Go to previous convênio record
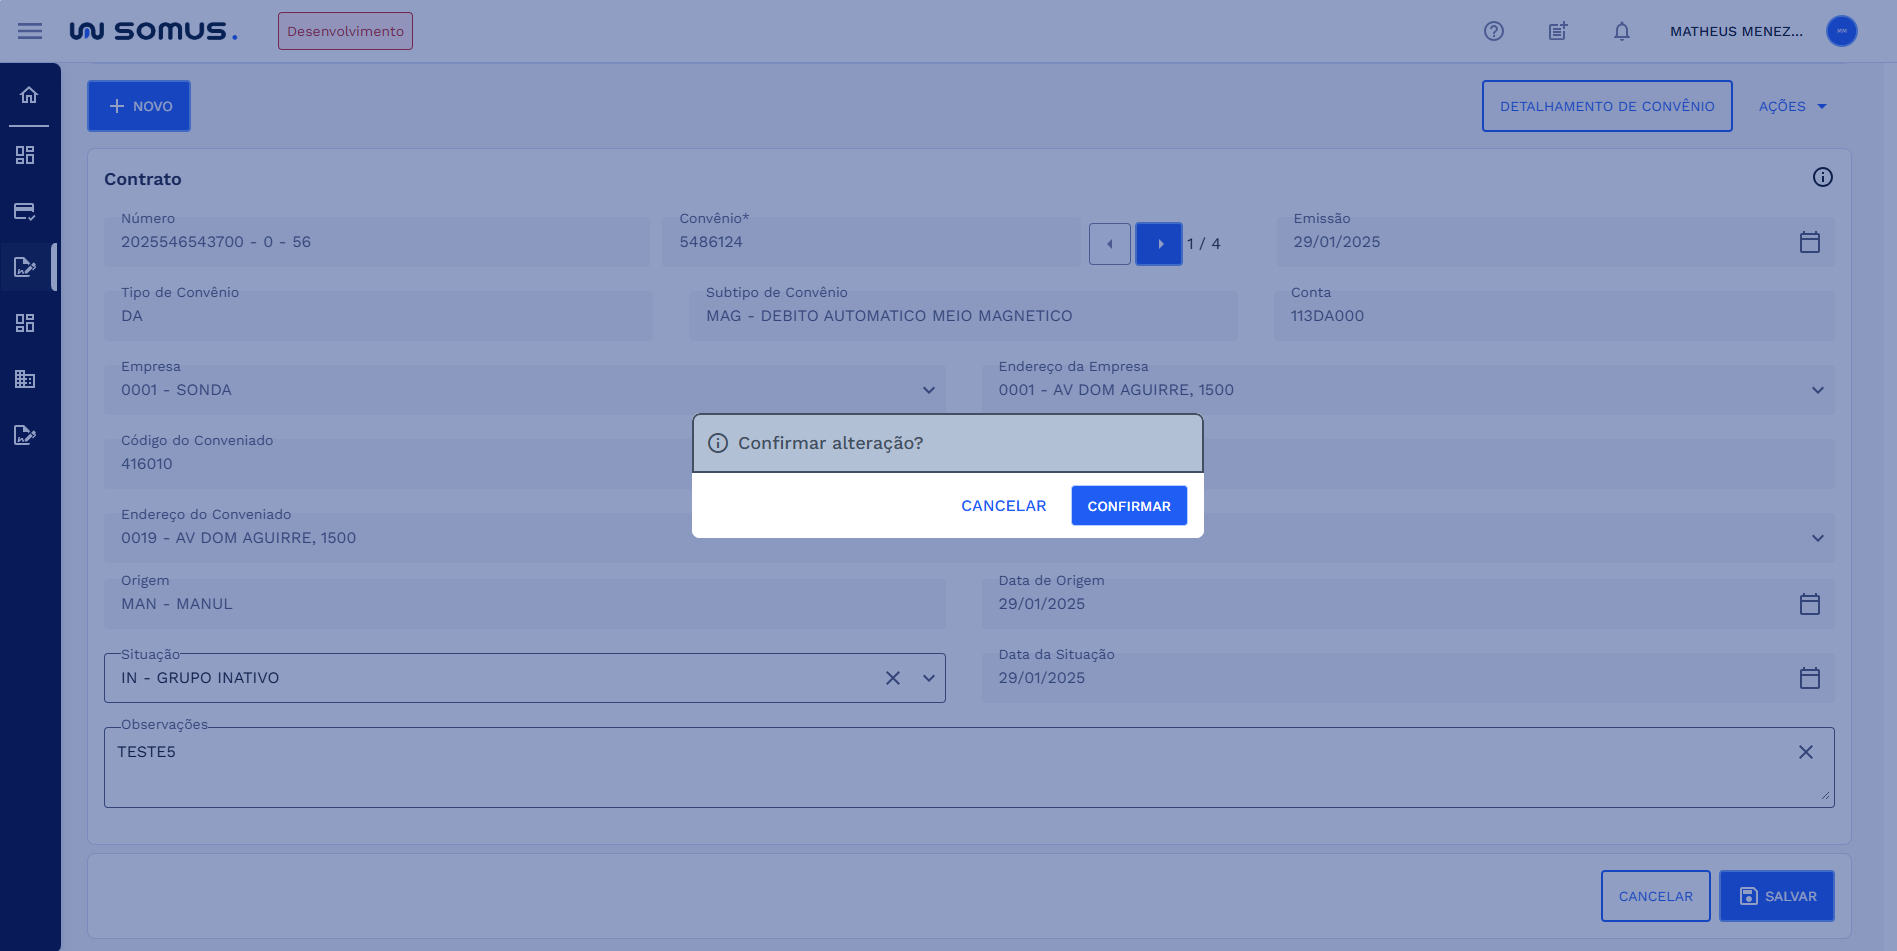 1109,244
